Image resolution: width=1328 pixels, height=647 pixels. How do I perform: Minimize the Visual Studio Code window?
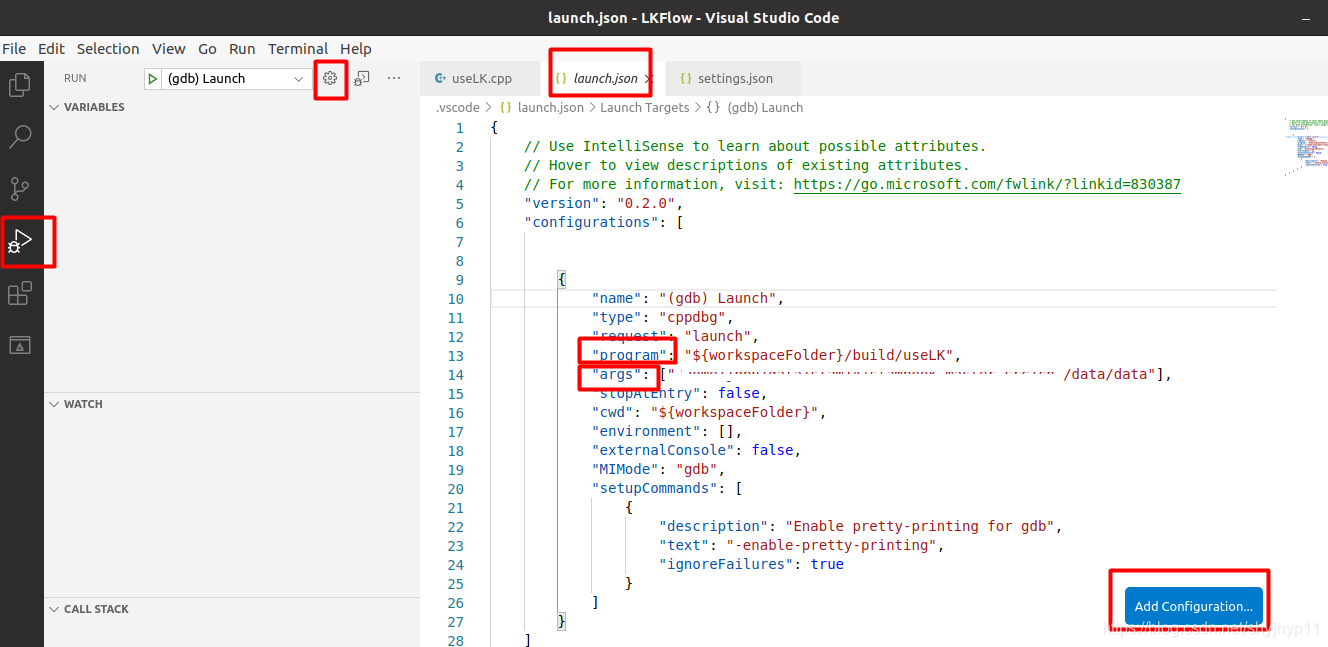[1306, 18]
